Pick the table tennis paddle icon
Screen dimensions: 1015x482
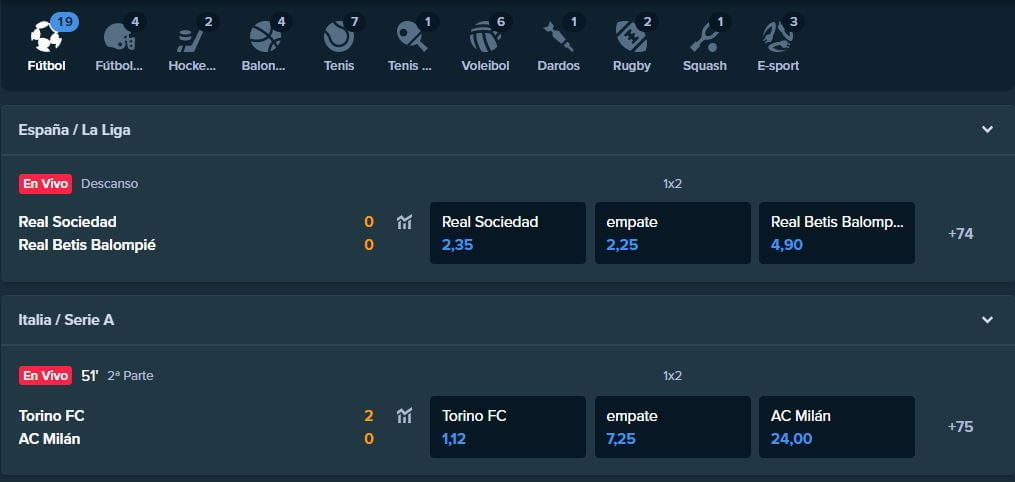[411, 38]
